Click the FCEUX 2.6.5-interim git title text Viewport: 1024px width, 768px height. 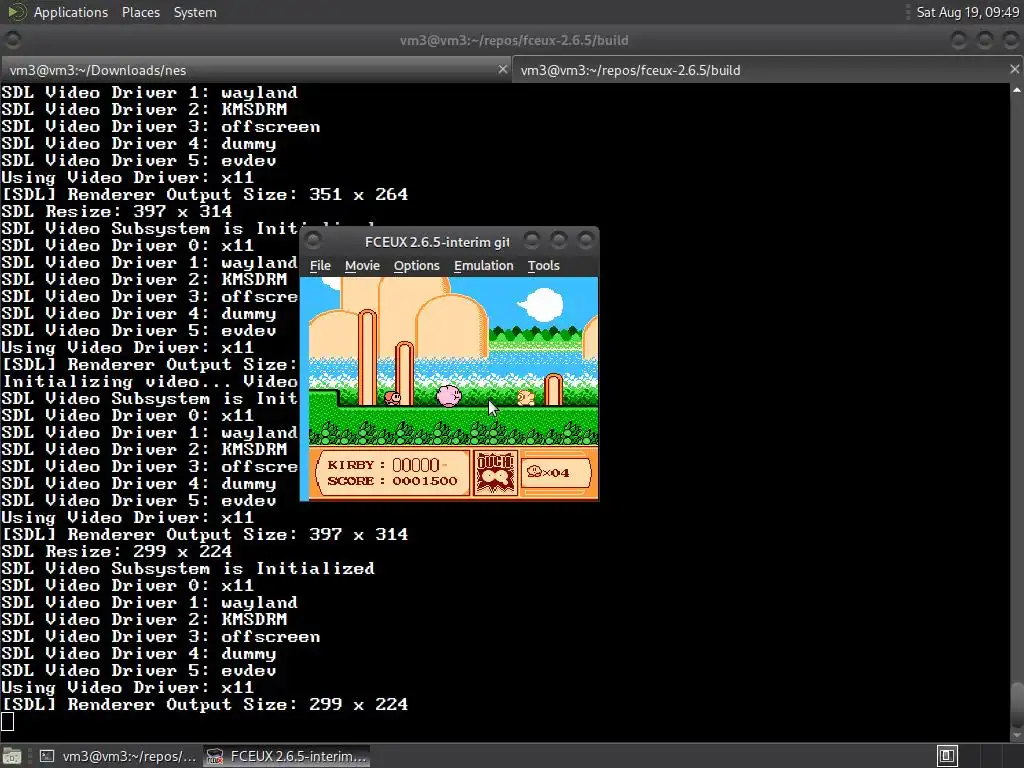coord(437,242)
